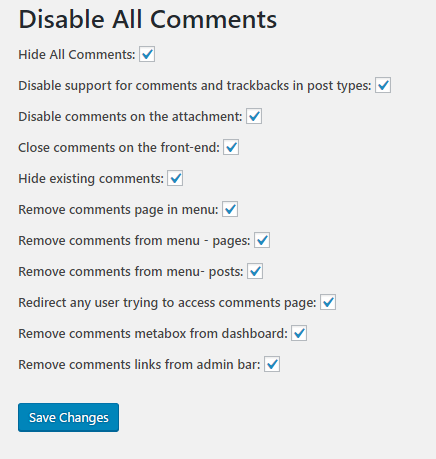The height and width of the screenshot is (459, 436).
Task: Click 'Disable comments on the attachment:' label text
Action: click(x=130, y=117)
